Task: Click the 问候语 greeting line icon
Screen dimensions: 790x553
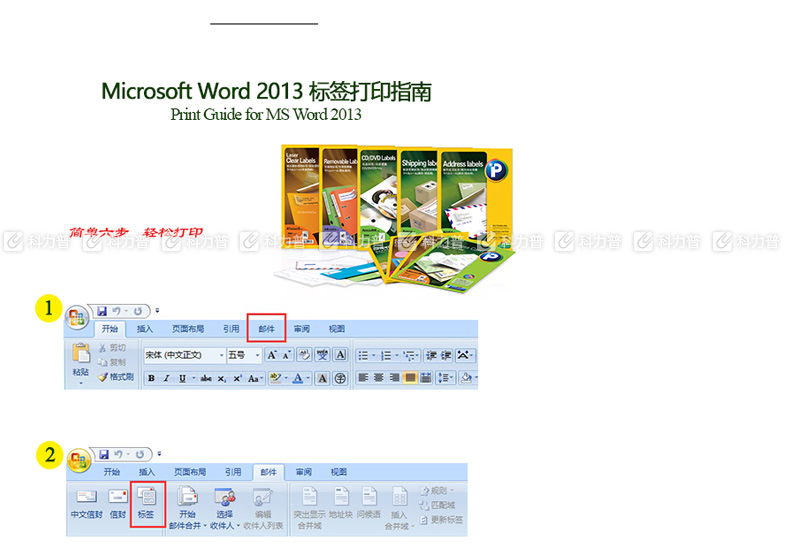Action: tap(369, 496)
